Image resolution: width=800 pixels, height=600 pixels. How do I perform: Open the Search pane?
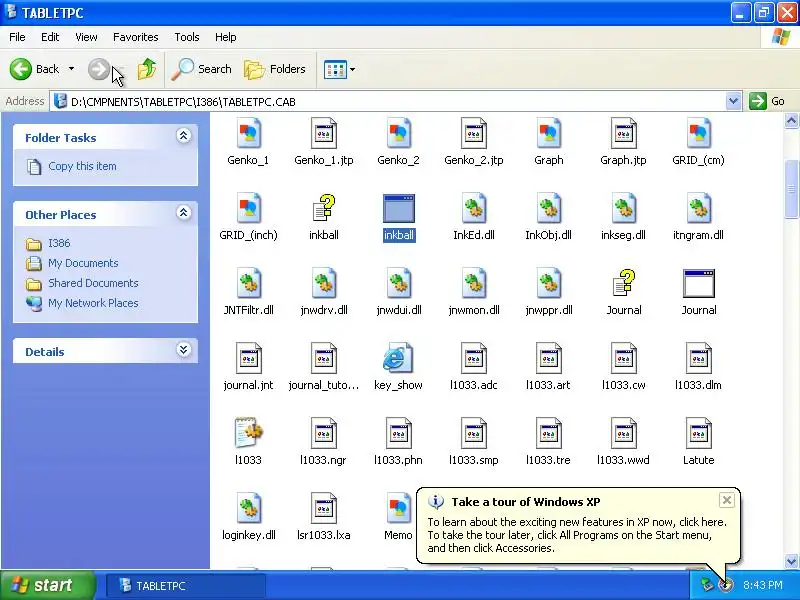pyautogui.click(x=202, y=69)
